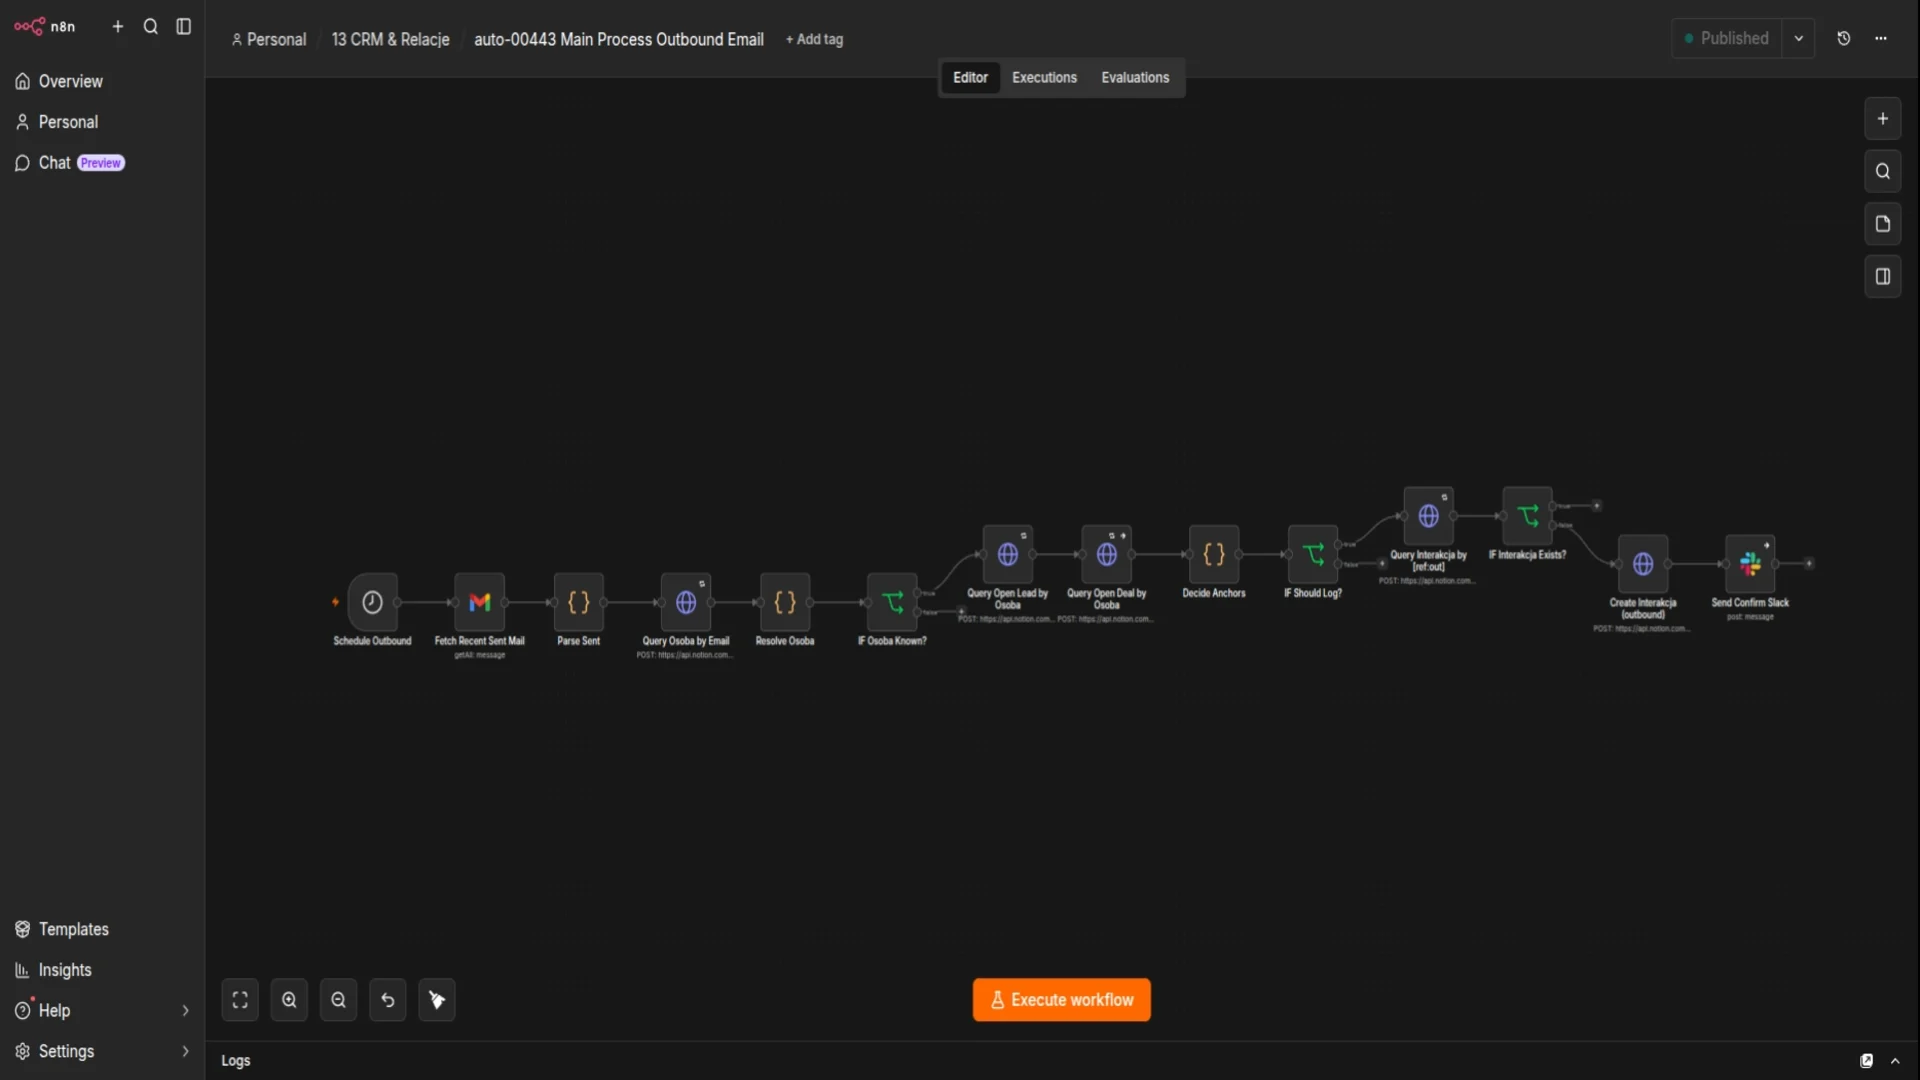Image resolution: width=1920 pixels, height=1080 pixels.
Task: Pop out the logs panel
Action: coord(1866,1061)
